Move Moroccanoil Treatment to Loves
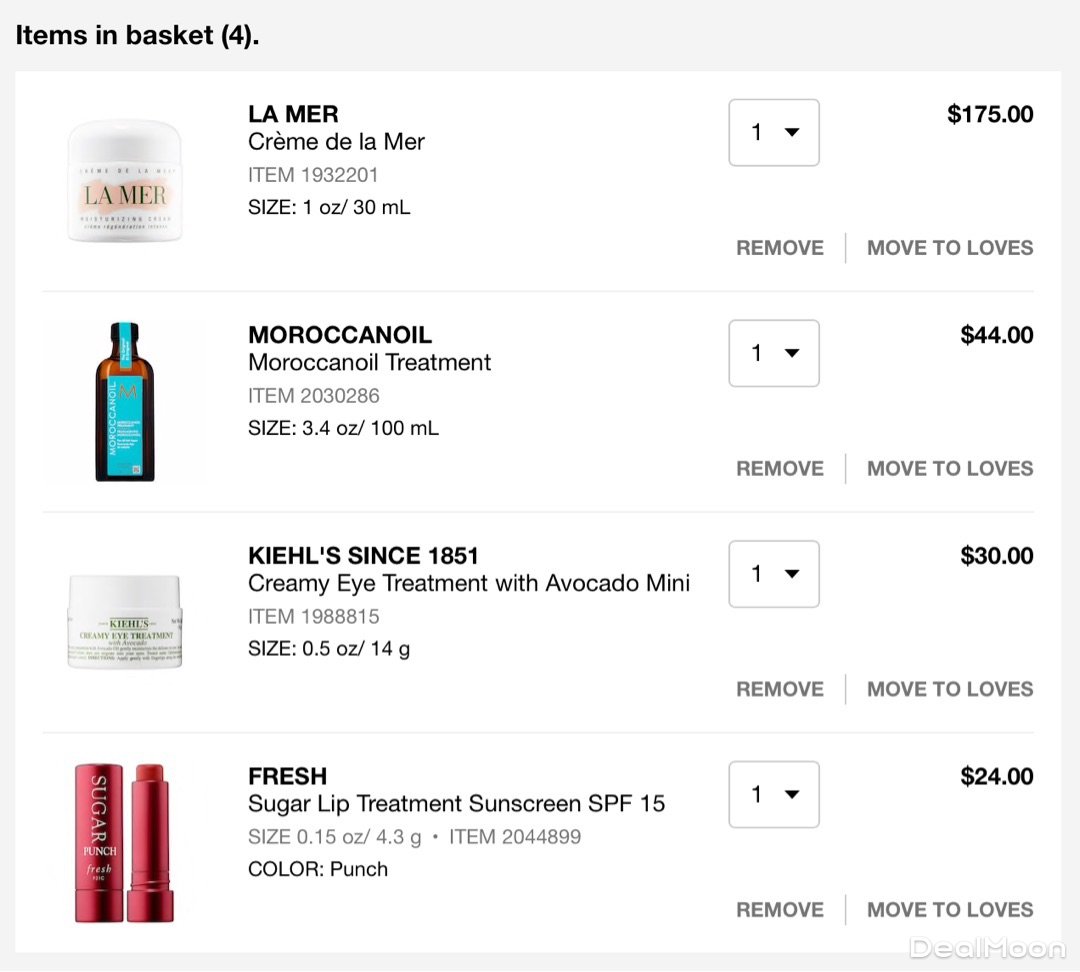 950,469
